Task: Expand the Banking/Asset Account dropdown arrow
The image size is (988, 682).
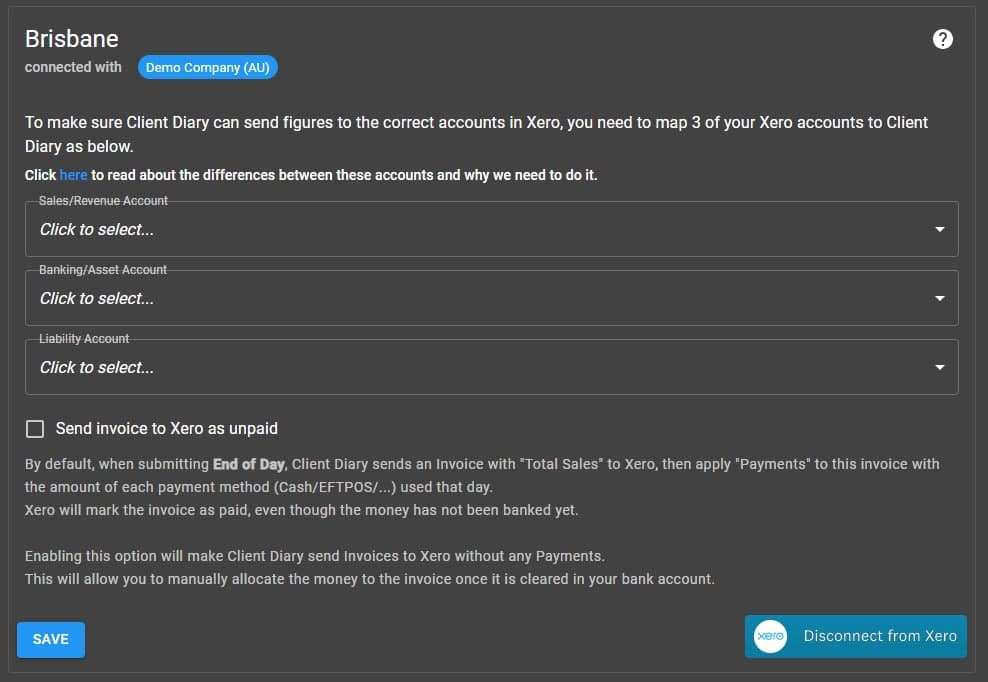Action: coord(939,298)
